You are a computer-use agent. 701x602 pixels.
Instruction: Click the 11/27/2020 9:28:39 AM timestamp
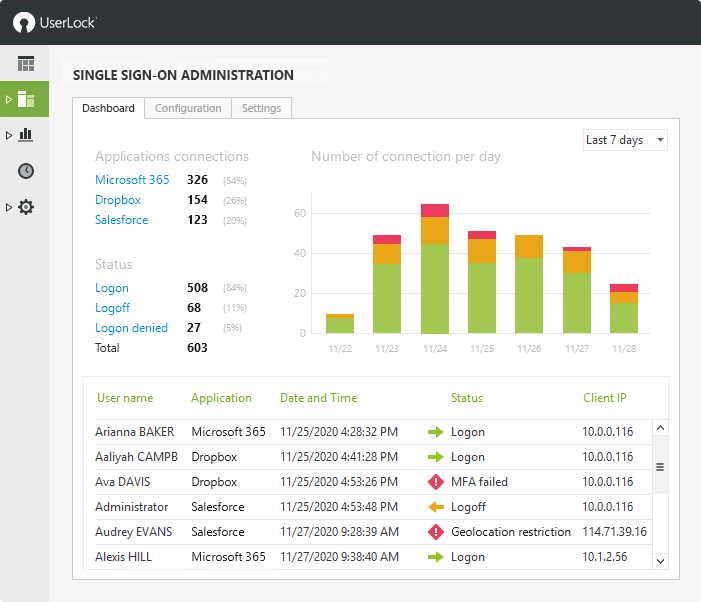pos(339,532)
